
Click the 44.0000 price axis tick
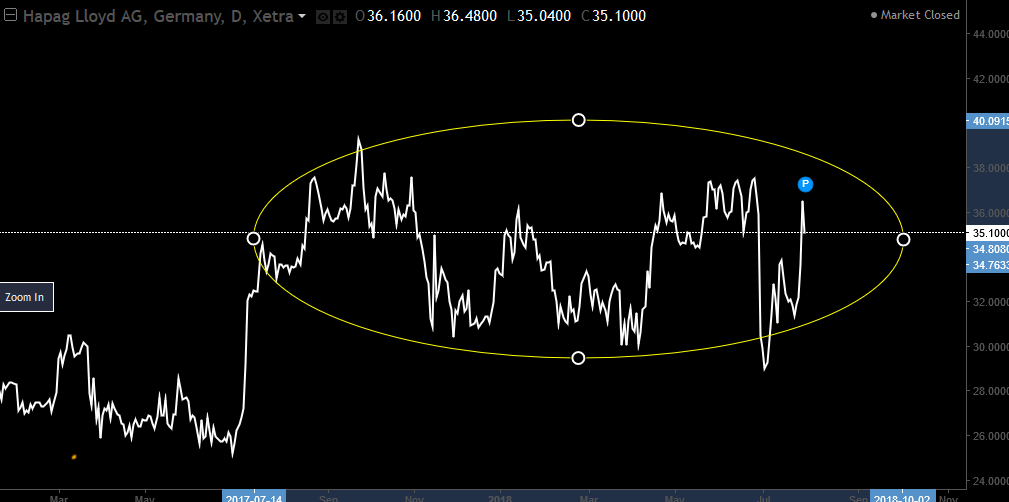click(991, 34)
